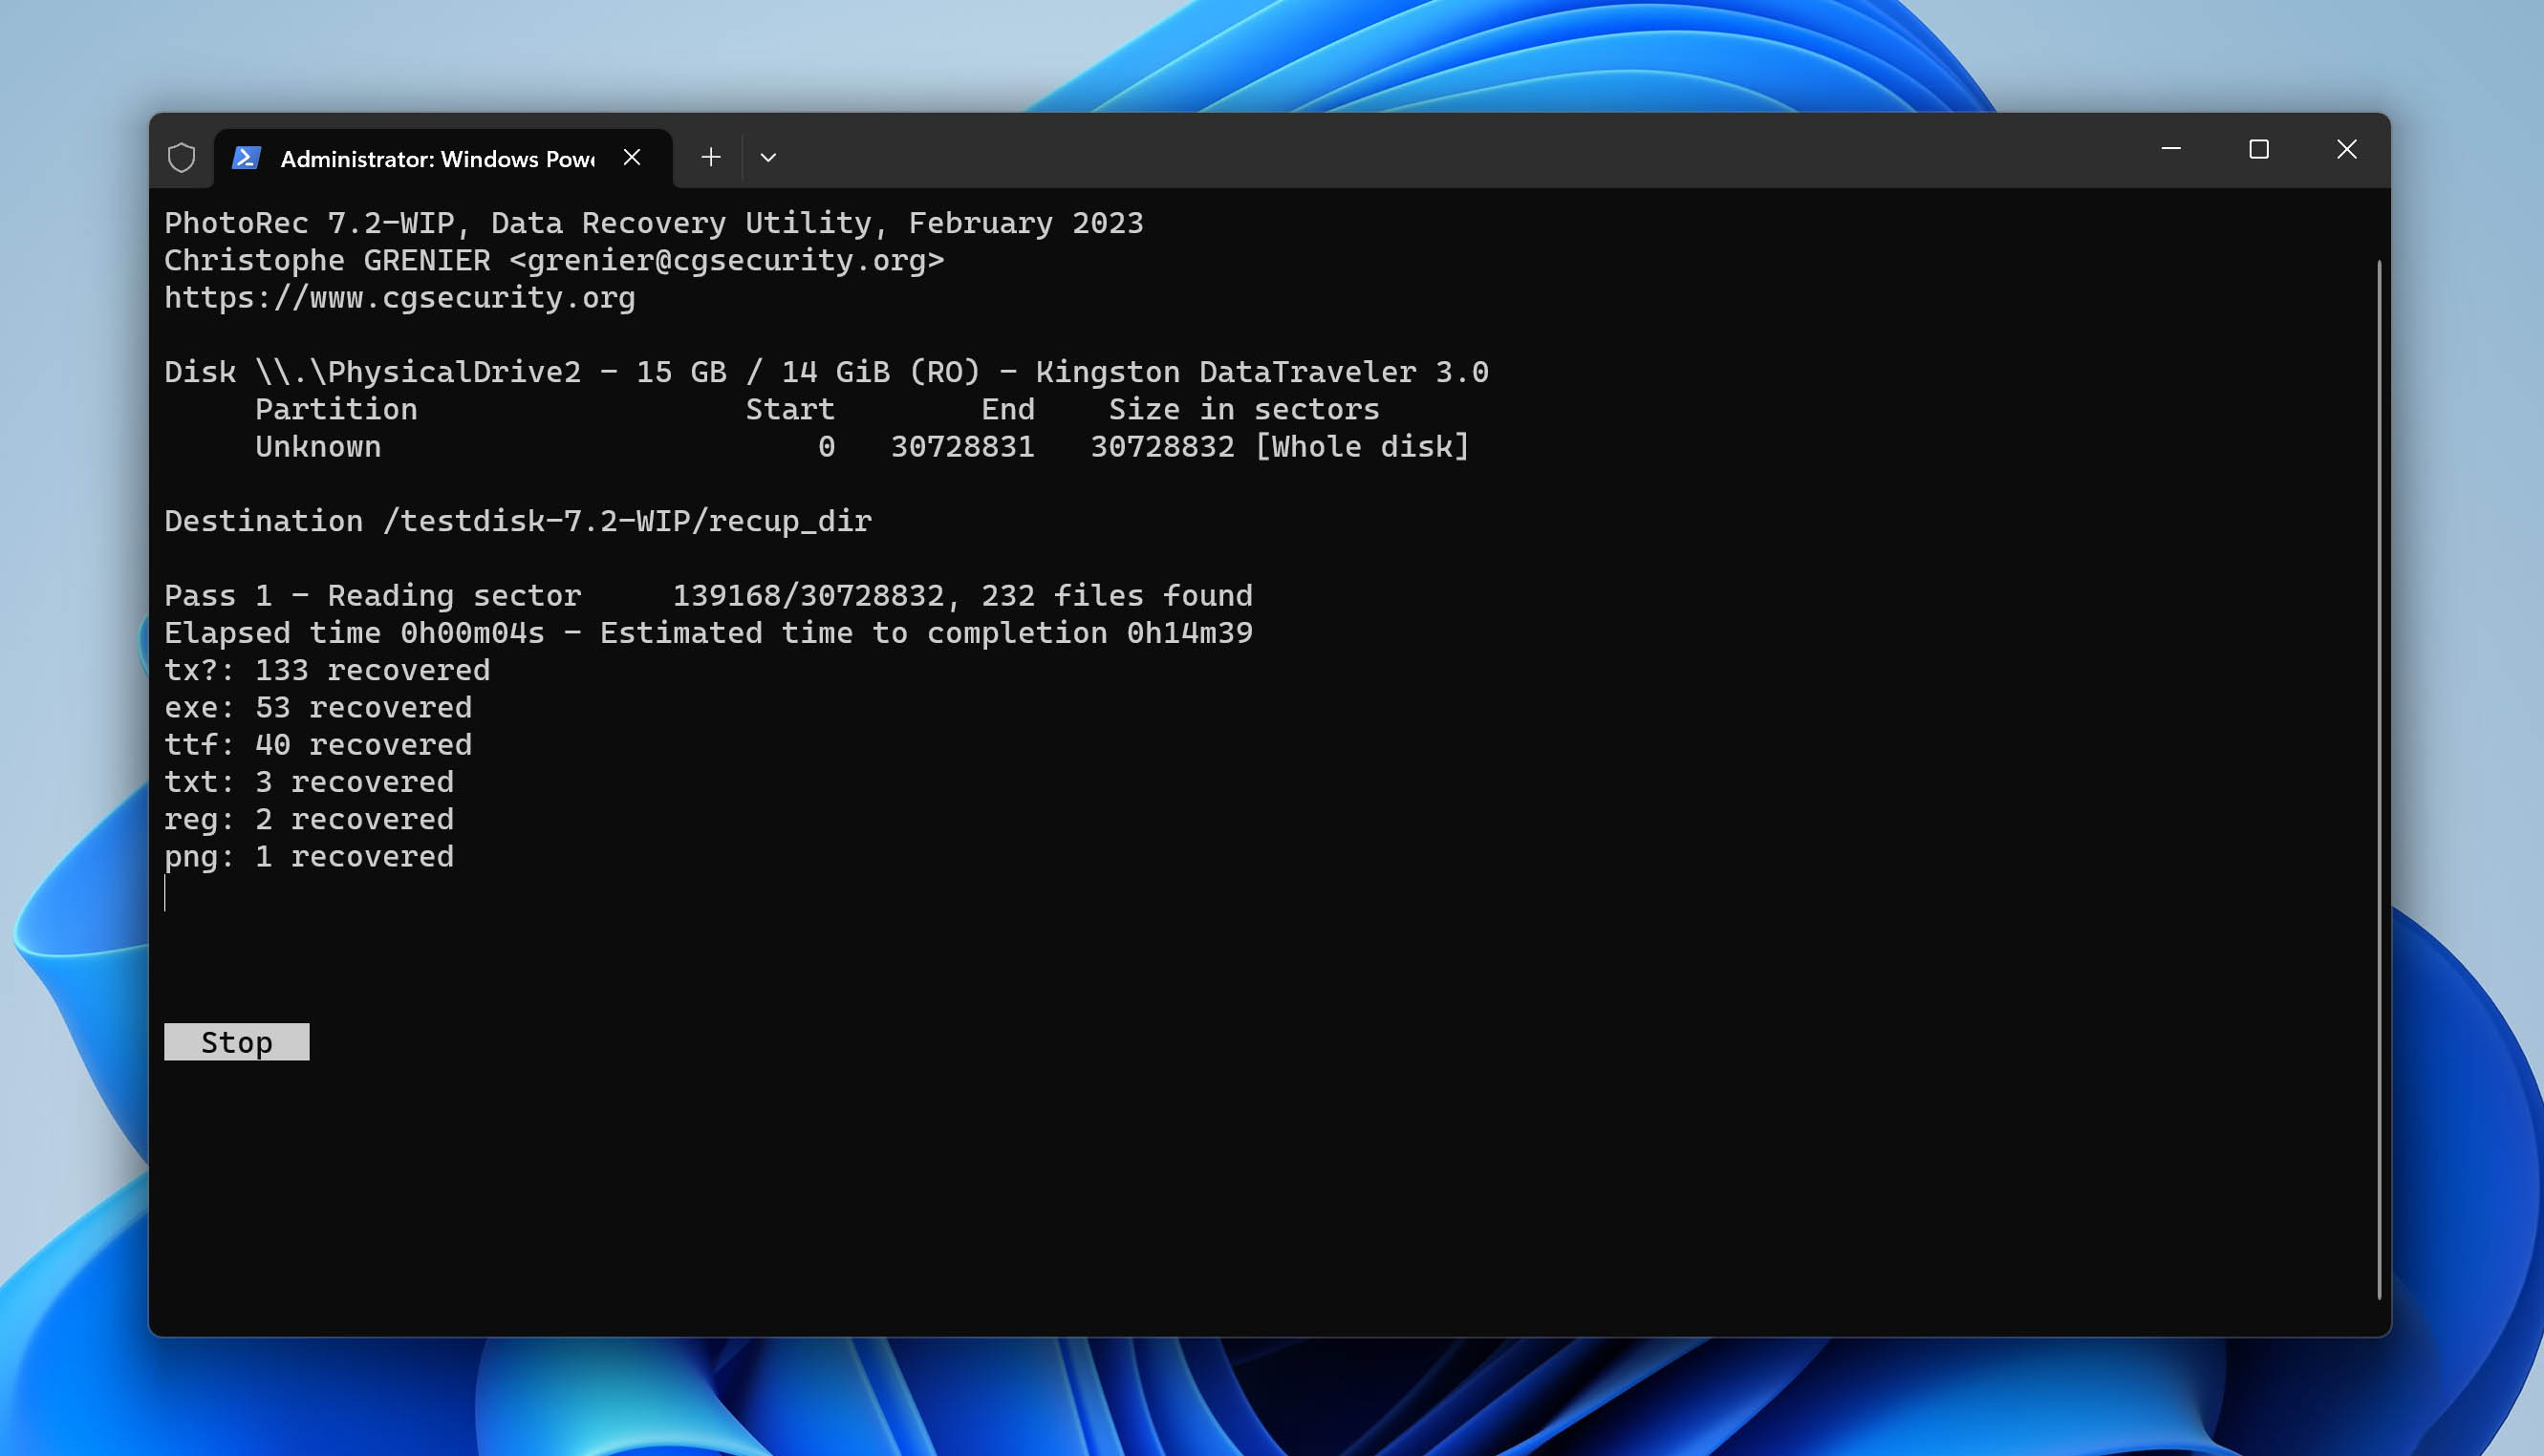2544x1456 pixels.
Task: Click the PowerShell icon on the tab
Action: 245,157
